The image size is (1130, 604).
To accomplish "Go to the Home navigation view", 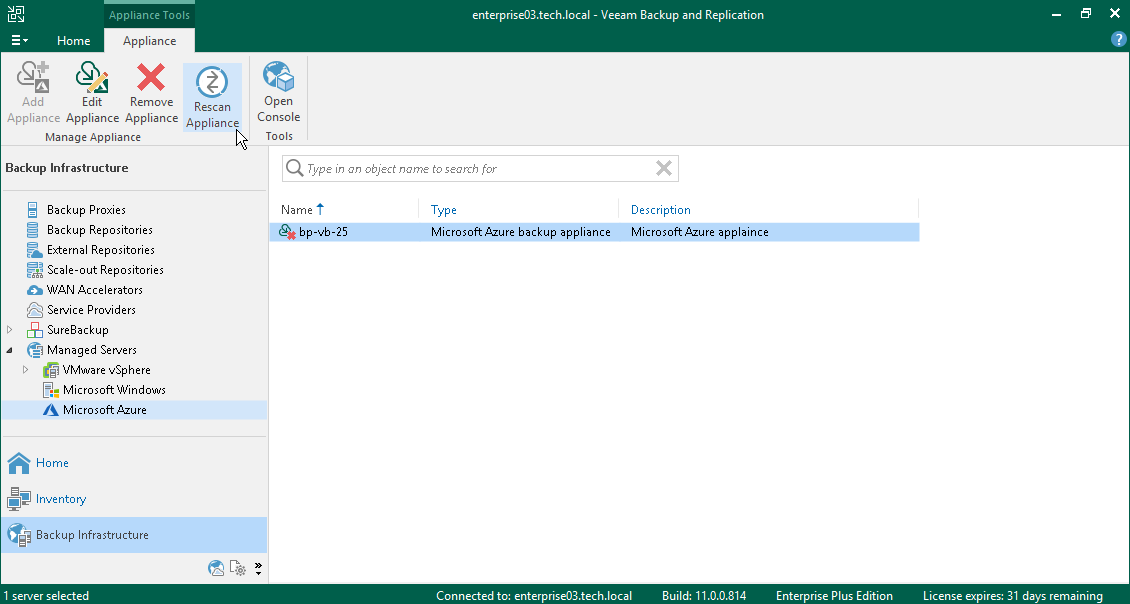I will (134, 463).
